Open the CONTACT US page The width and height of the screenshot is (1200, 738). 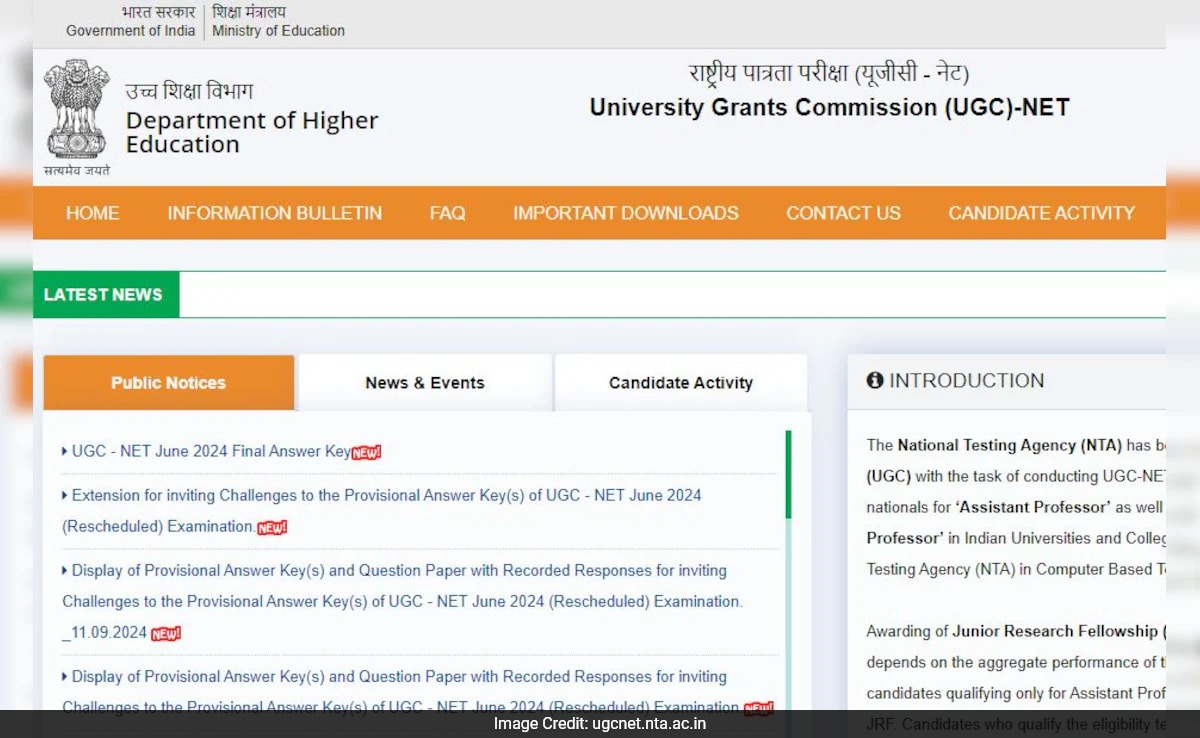pos(843,212)
